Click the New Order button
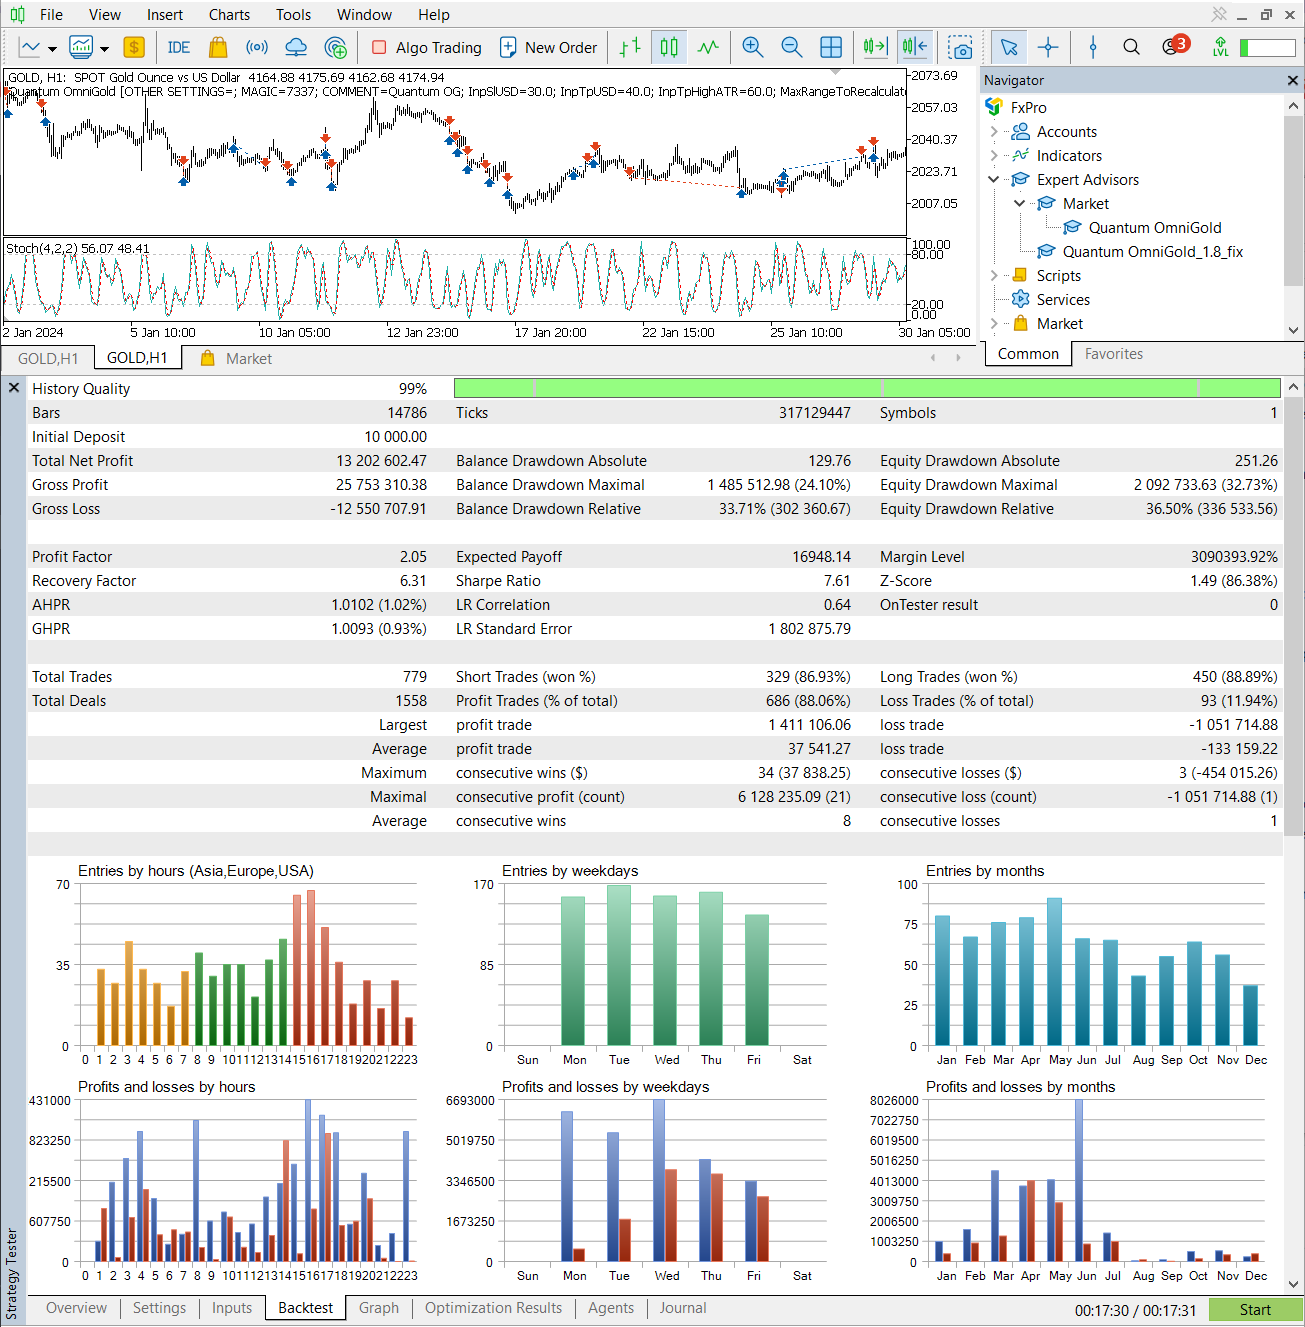The image size is (1305, 1327). click(548, 47)
